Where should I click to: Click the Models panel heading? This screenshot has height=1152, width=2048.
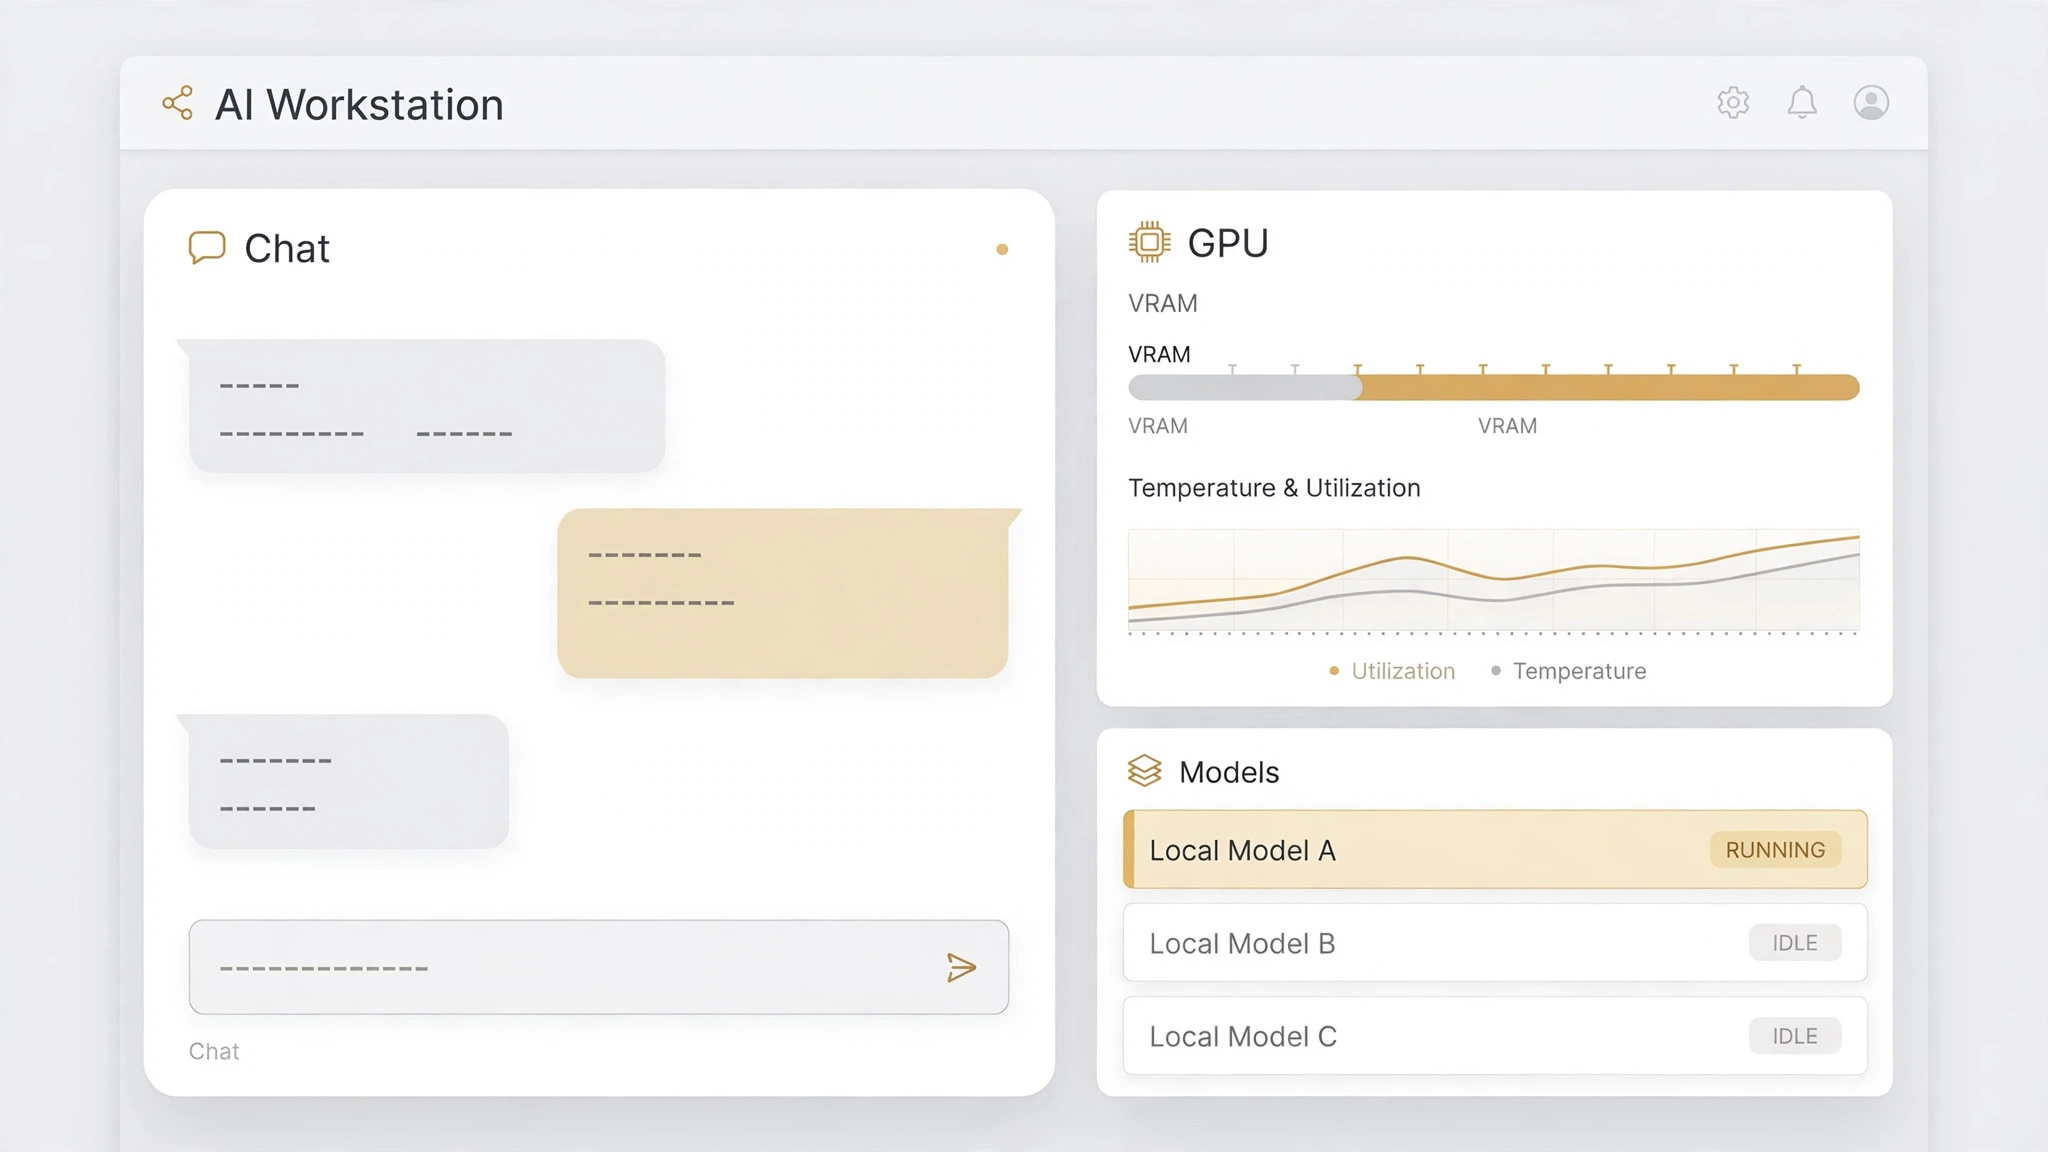pyautogui.click(x=1229, y=772)
